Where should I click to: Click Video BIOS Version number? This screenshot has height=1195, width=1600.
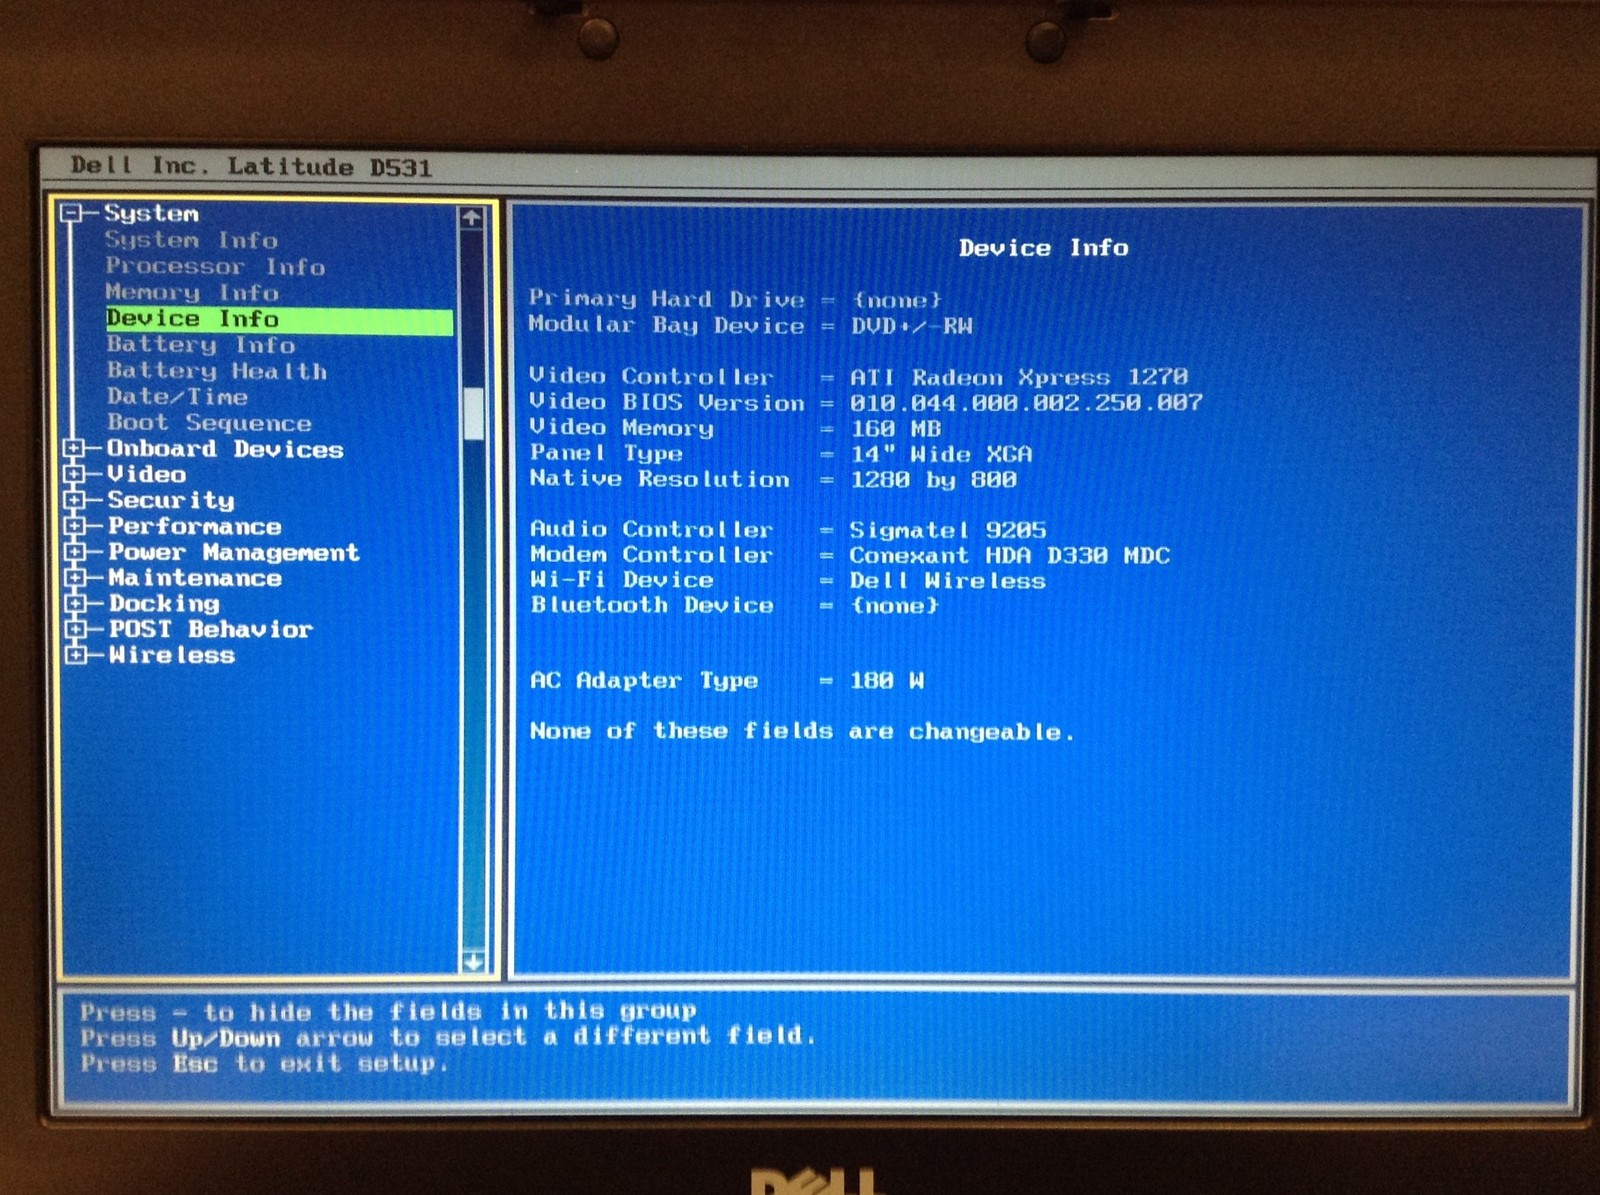1025,402
